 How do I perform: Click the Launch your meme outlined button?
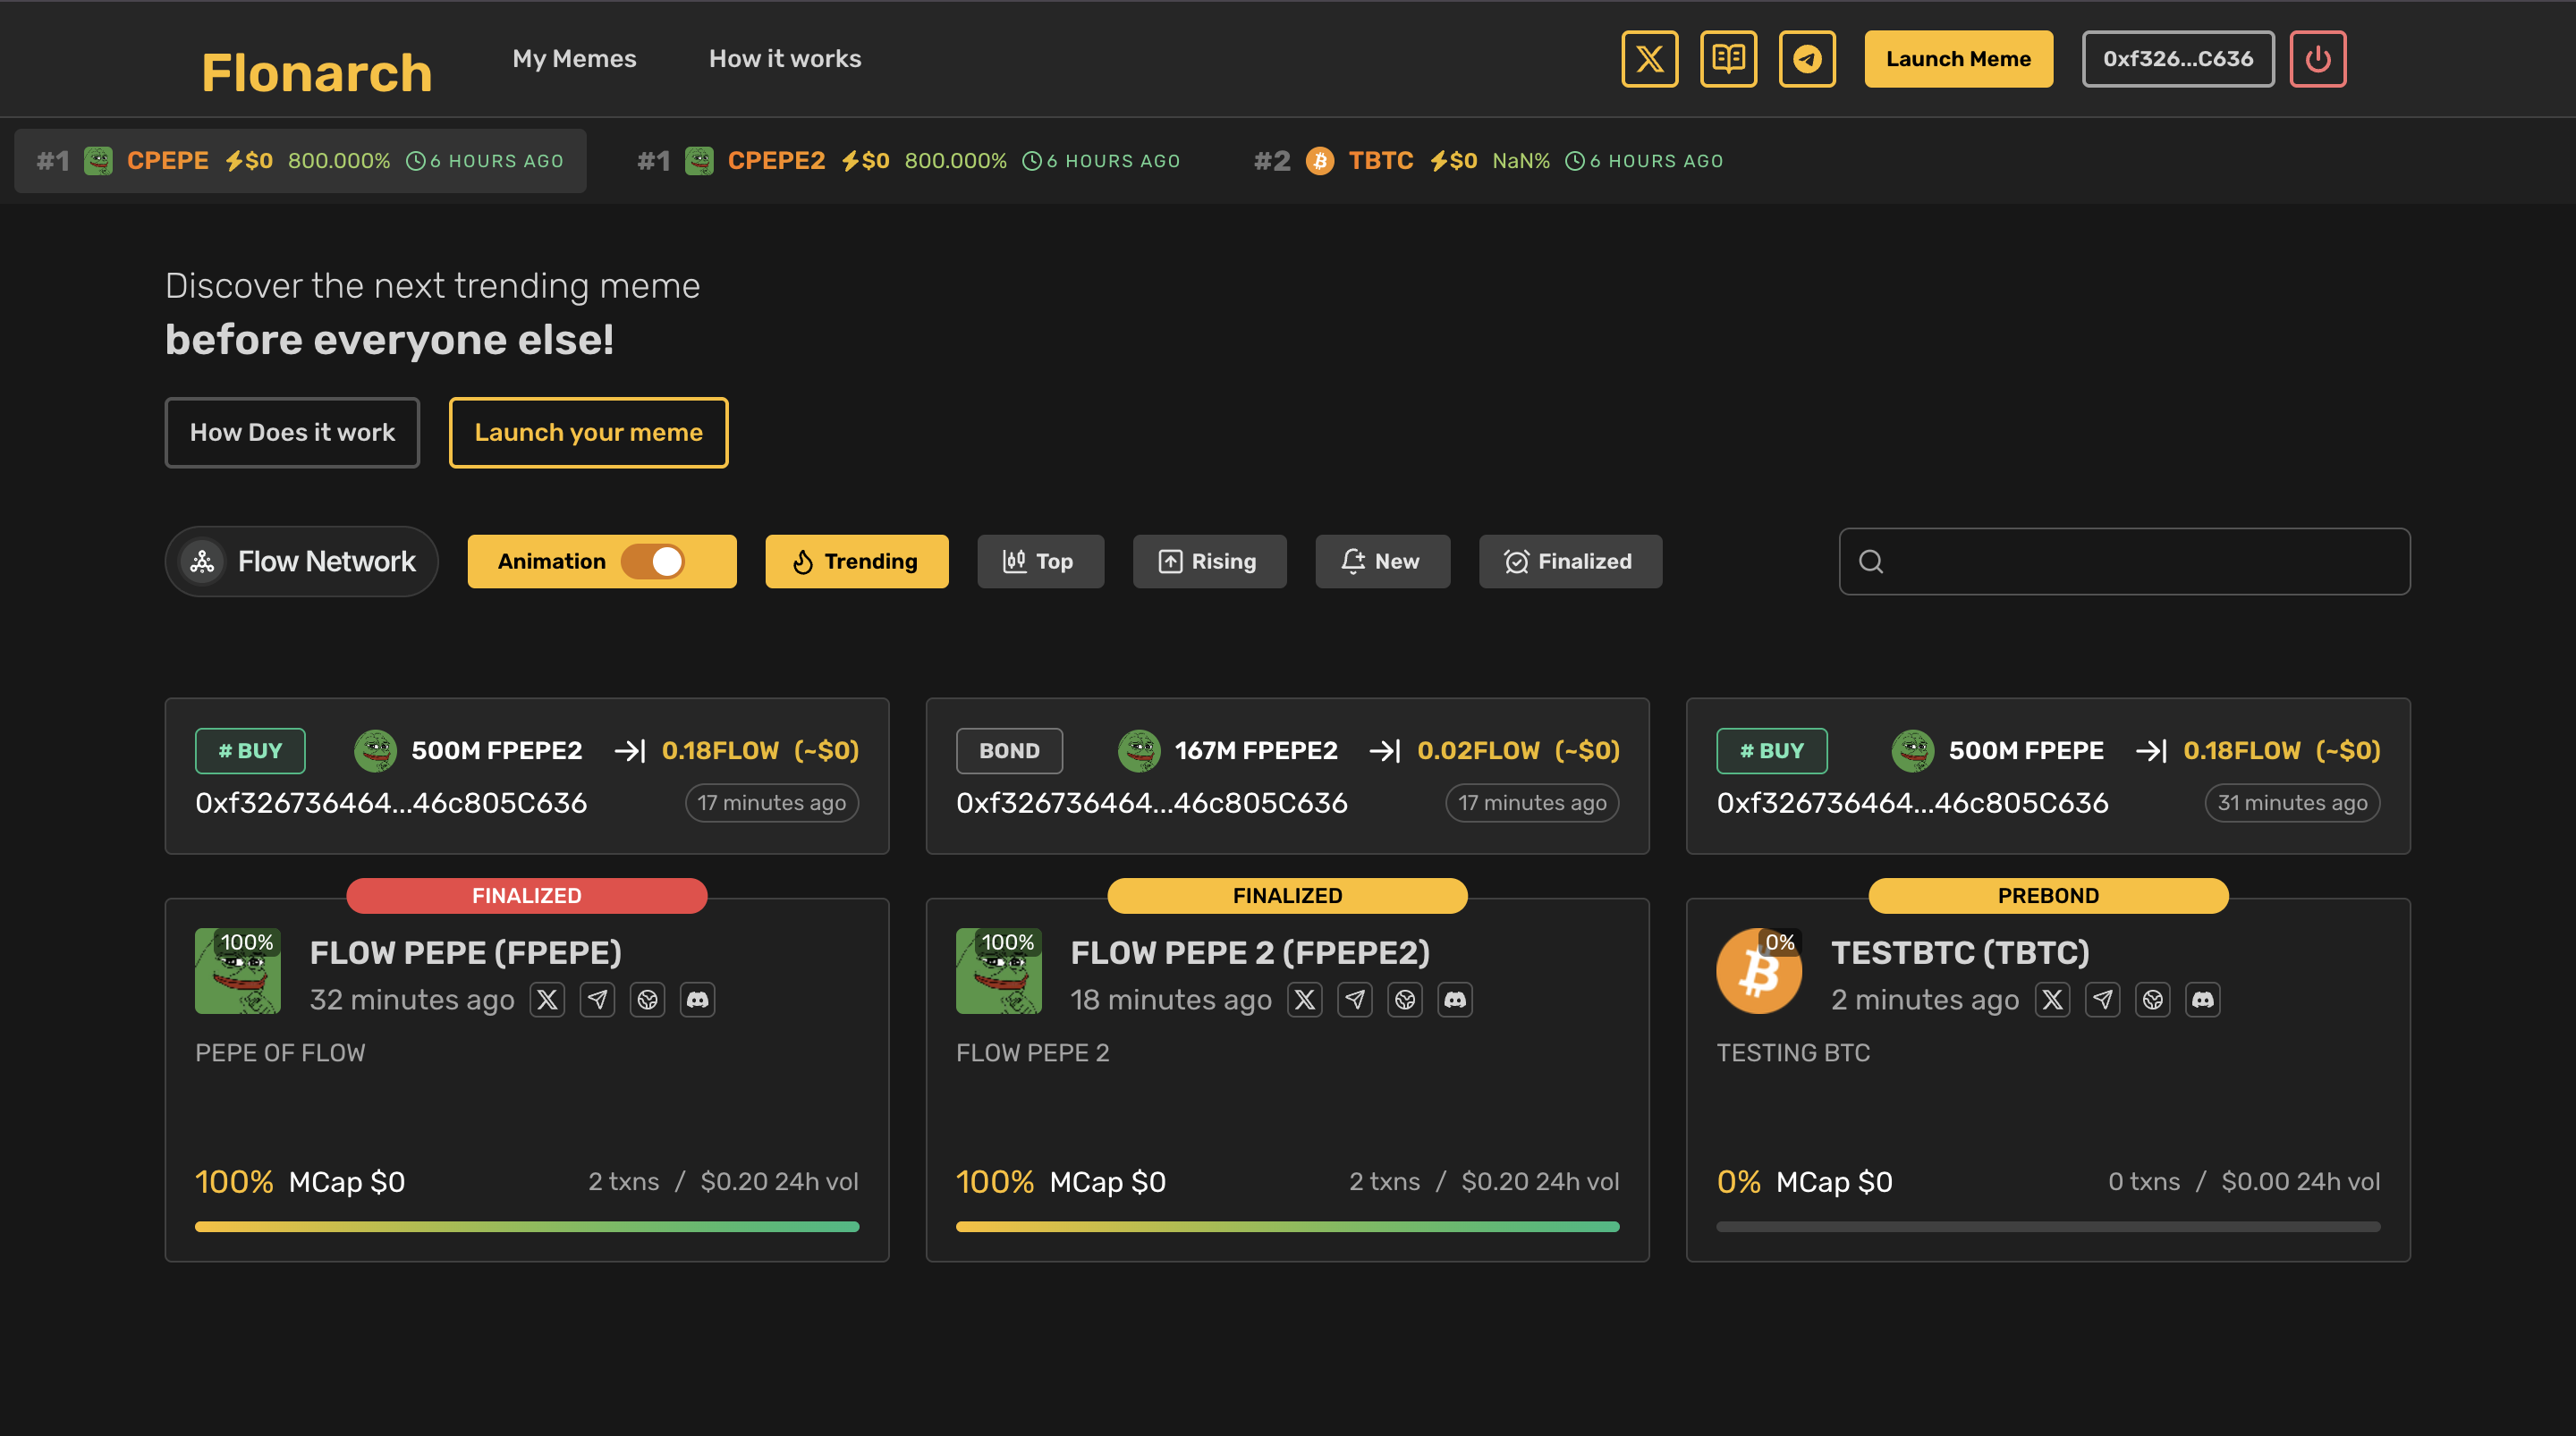(588, 432)
